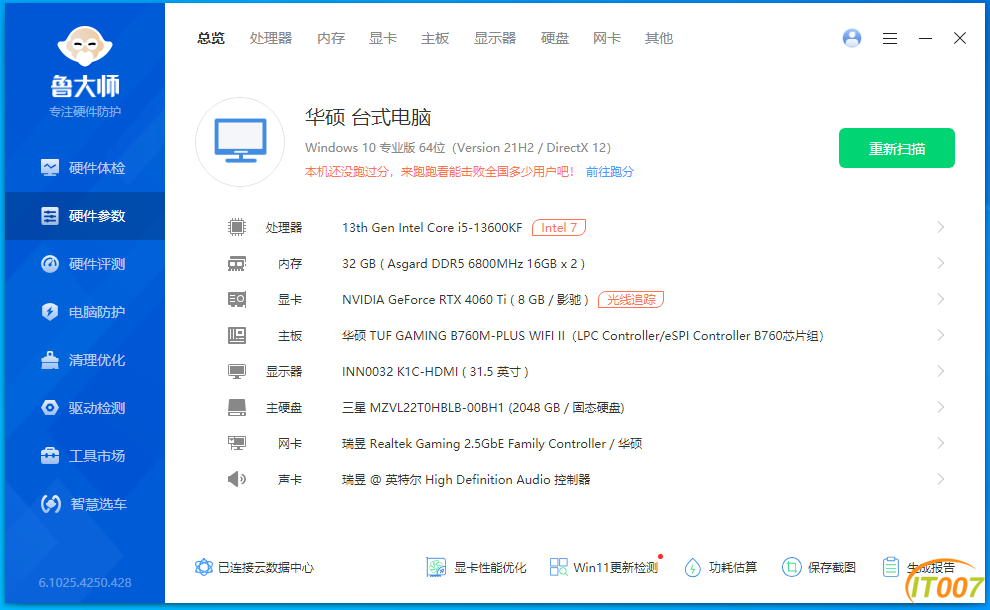Click the main hard drive icon
Image resolution: width=990 pixels, height=610 pixels.
pos(237,407)
